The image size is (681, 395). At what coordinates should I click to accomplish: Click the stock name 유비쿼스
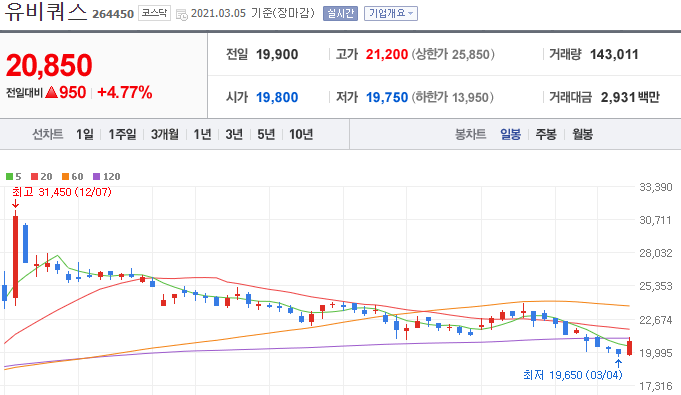pyautogui.click(x=46, y=12)
